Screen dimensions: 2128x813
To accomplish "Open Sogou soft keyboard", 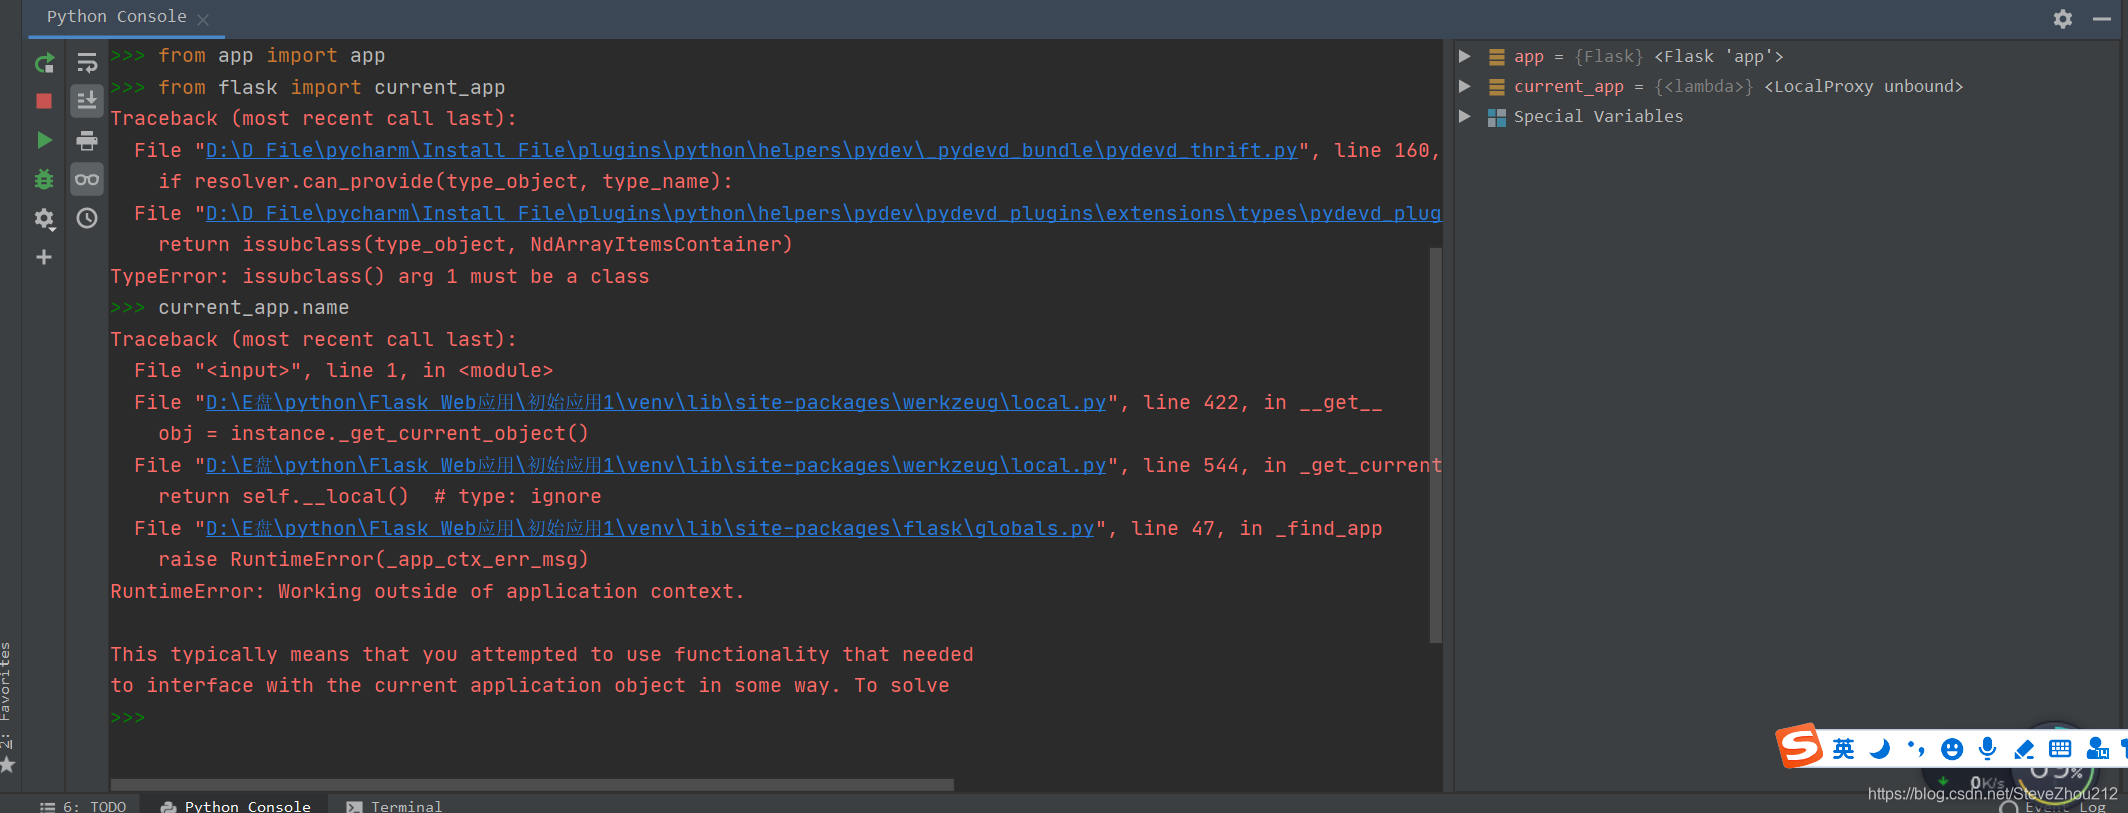I will pyautogui.click(x=2060, y=749).
